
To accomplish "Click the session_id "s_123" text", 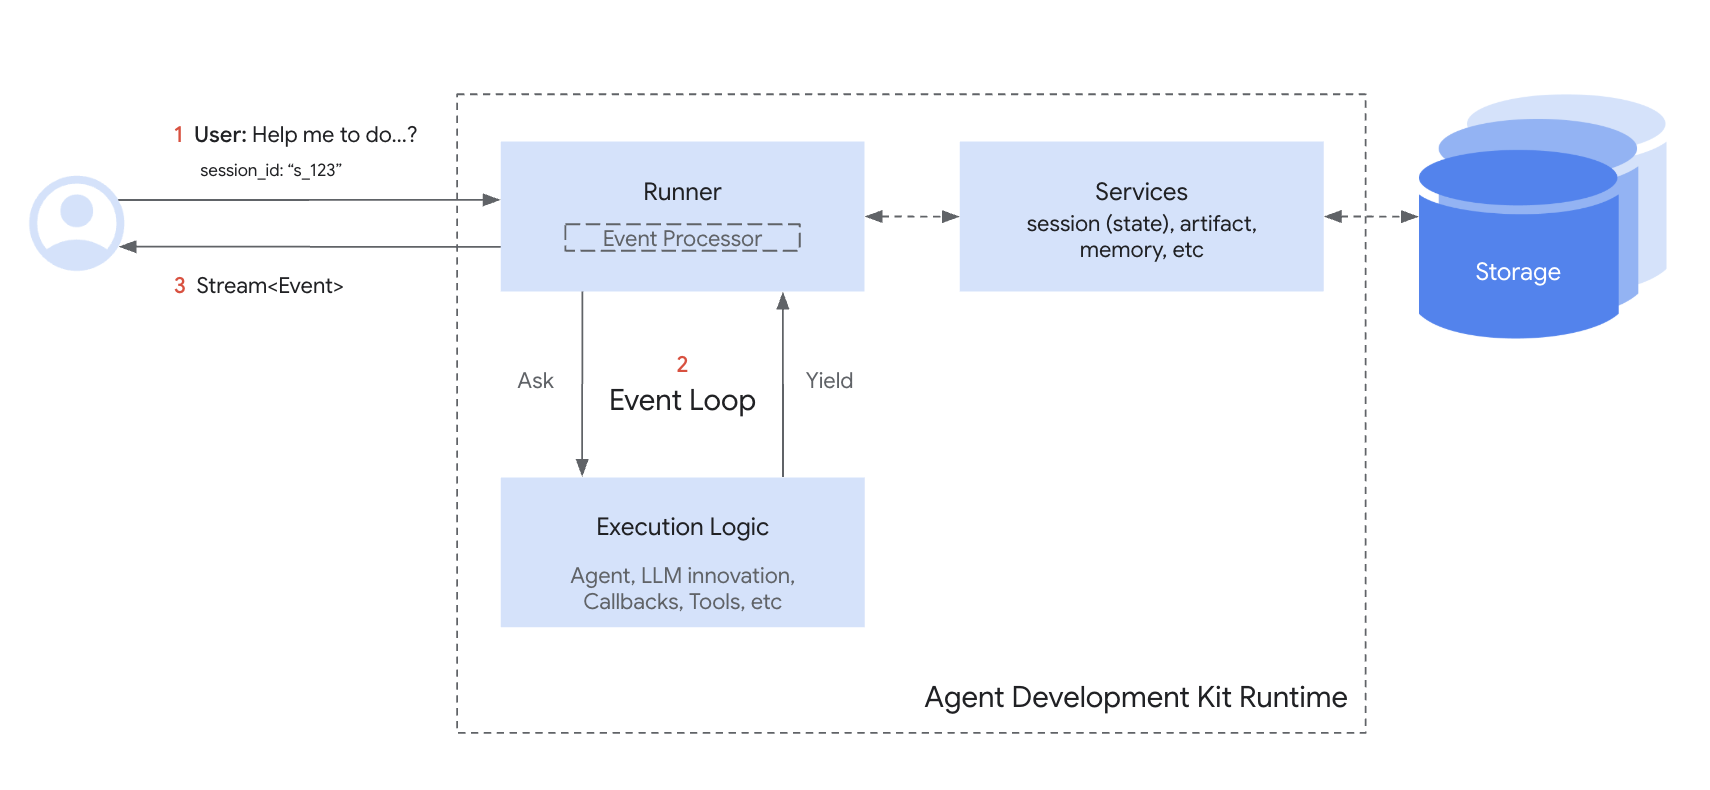I will [x=270, y=170].
